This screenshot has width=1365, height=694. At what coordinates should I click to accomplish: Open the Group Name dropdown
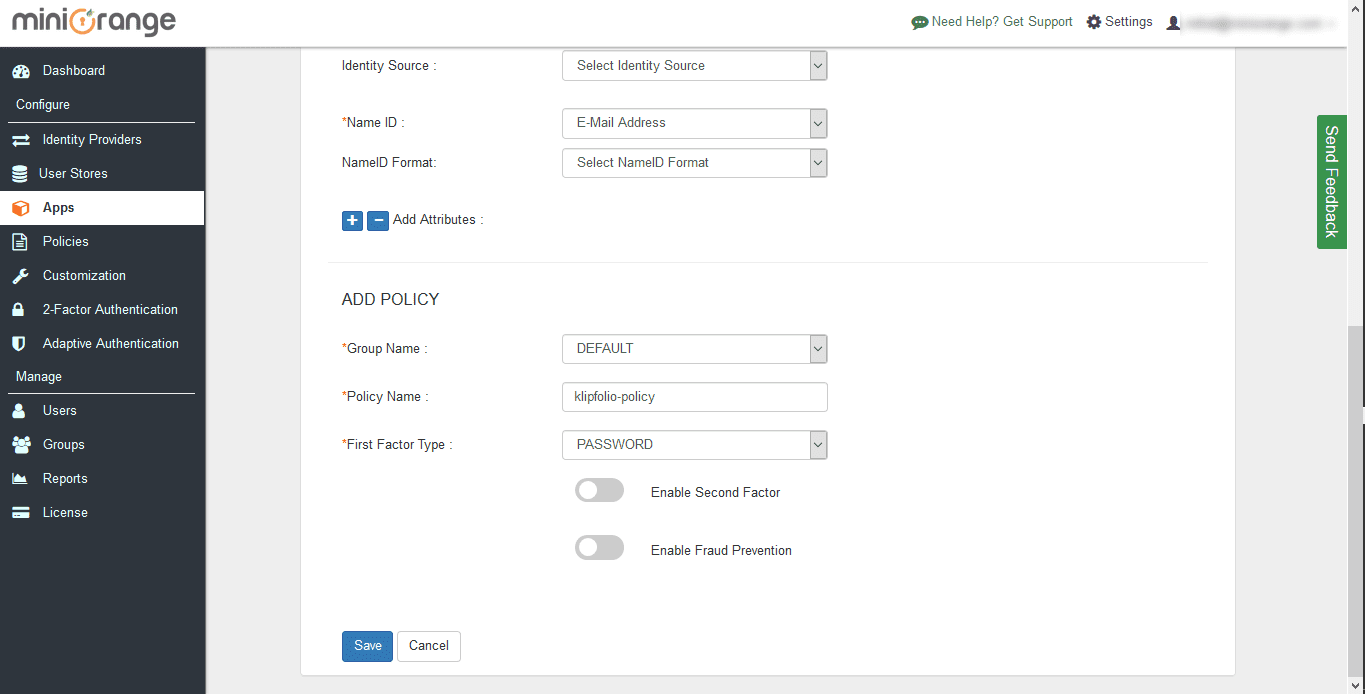[x=695, y=349]
